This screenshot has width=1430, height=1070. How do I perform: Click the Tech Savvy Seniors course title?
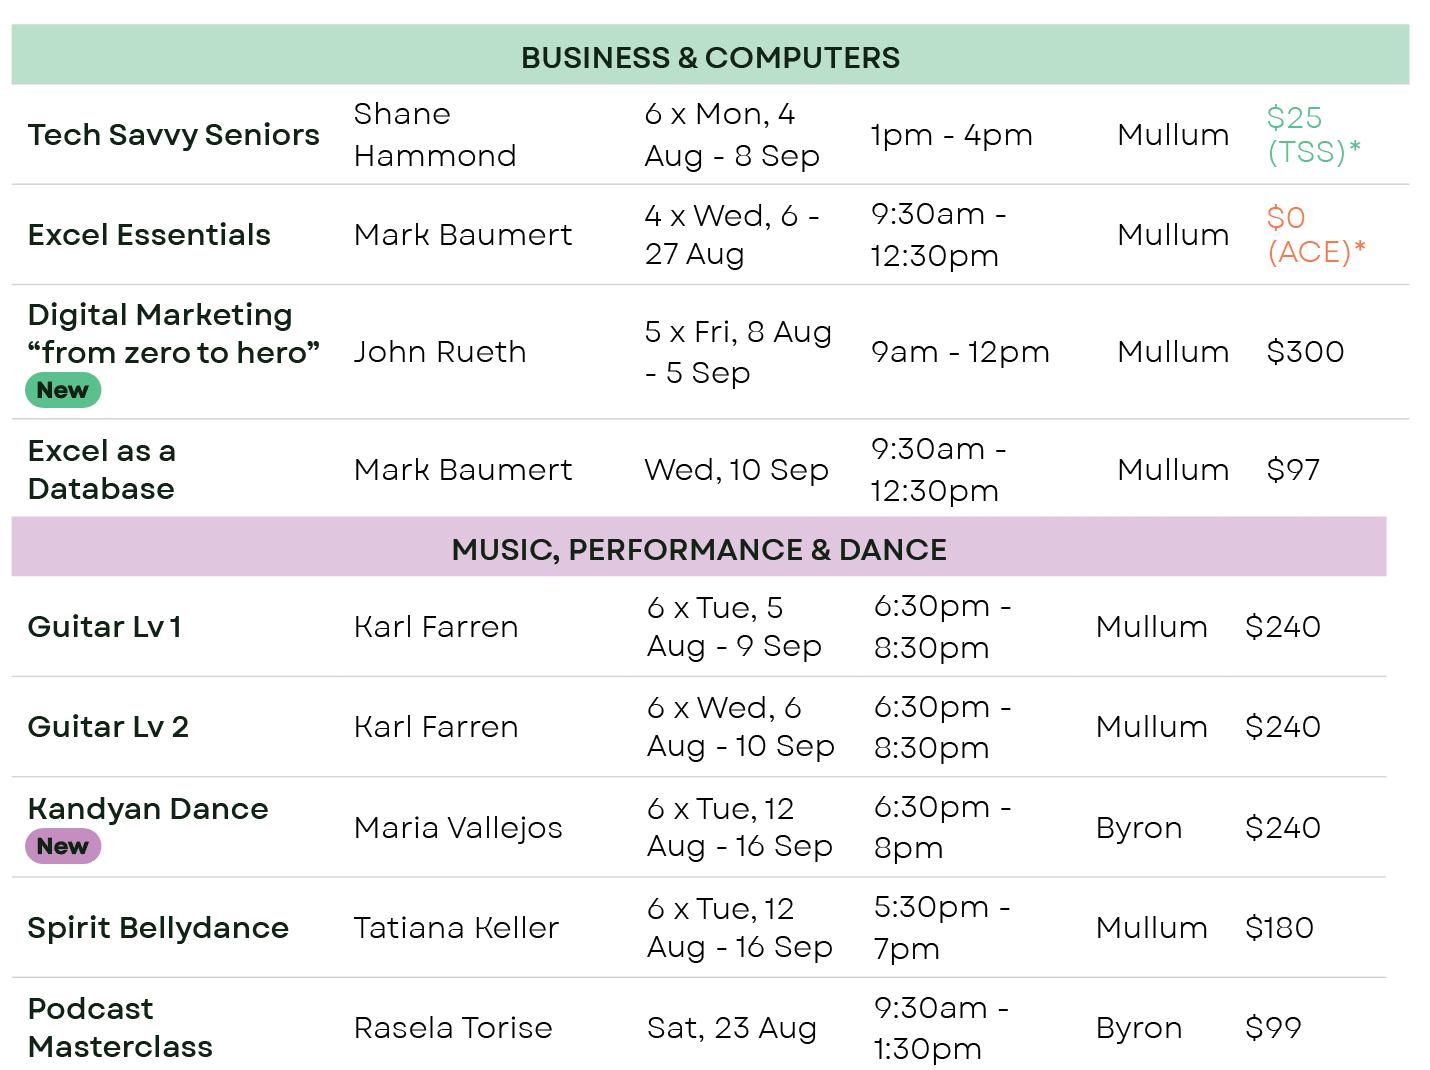pos(173,135)
